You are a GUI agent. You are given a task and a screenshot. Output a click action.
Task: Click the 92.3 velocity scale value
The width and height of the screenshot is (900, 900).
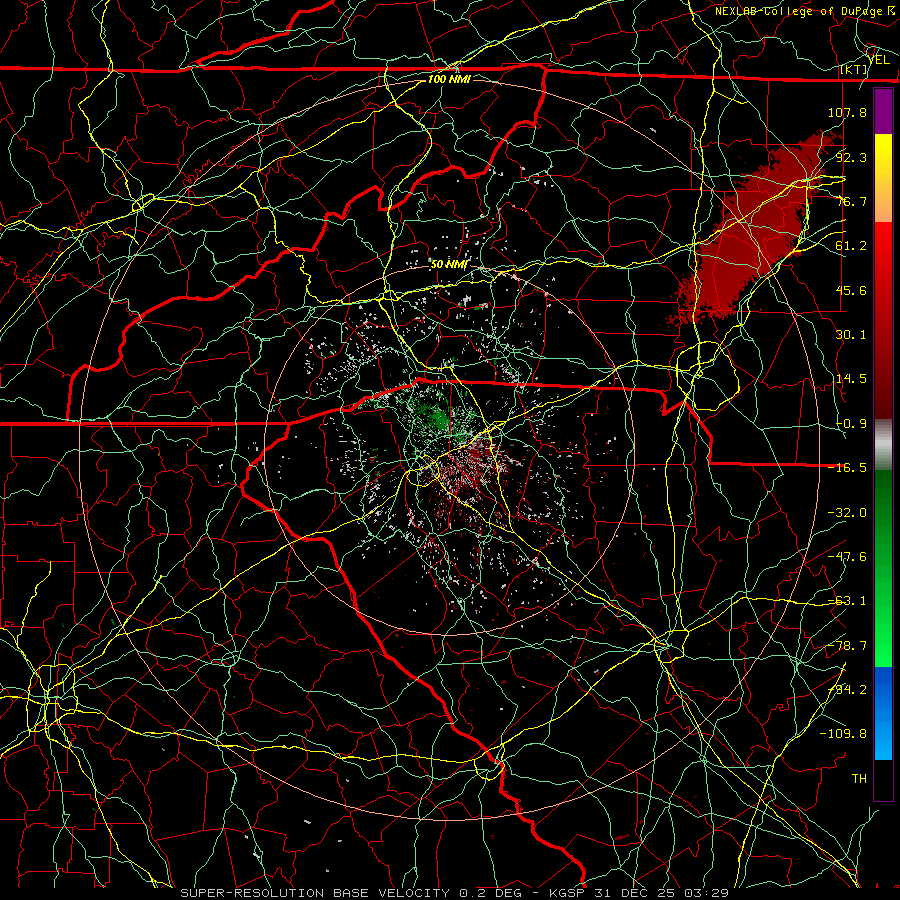pos(851,157)
